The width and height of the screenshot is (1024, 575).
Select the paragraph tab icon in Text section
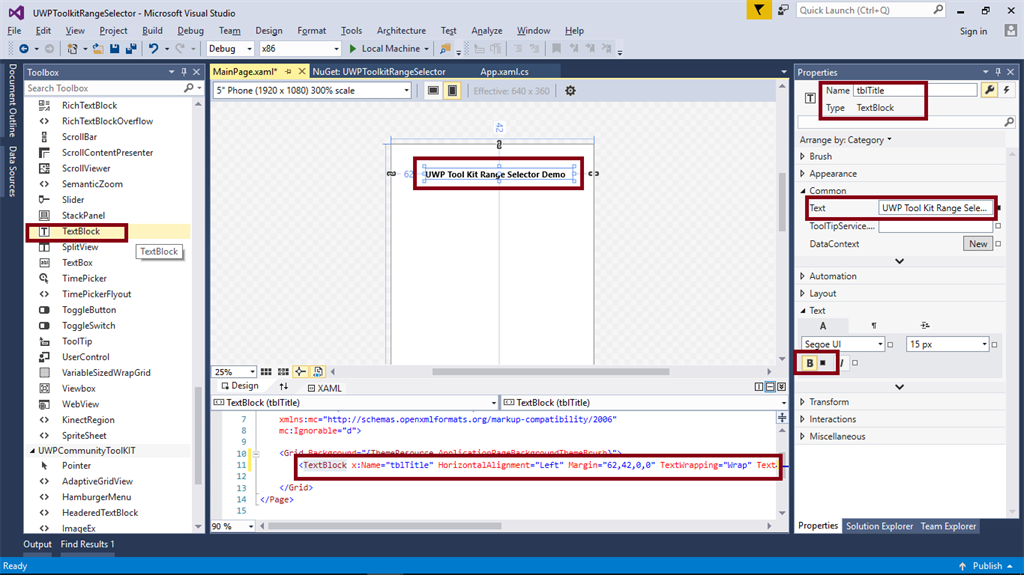874,325
